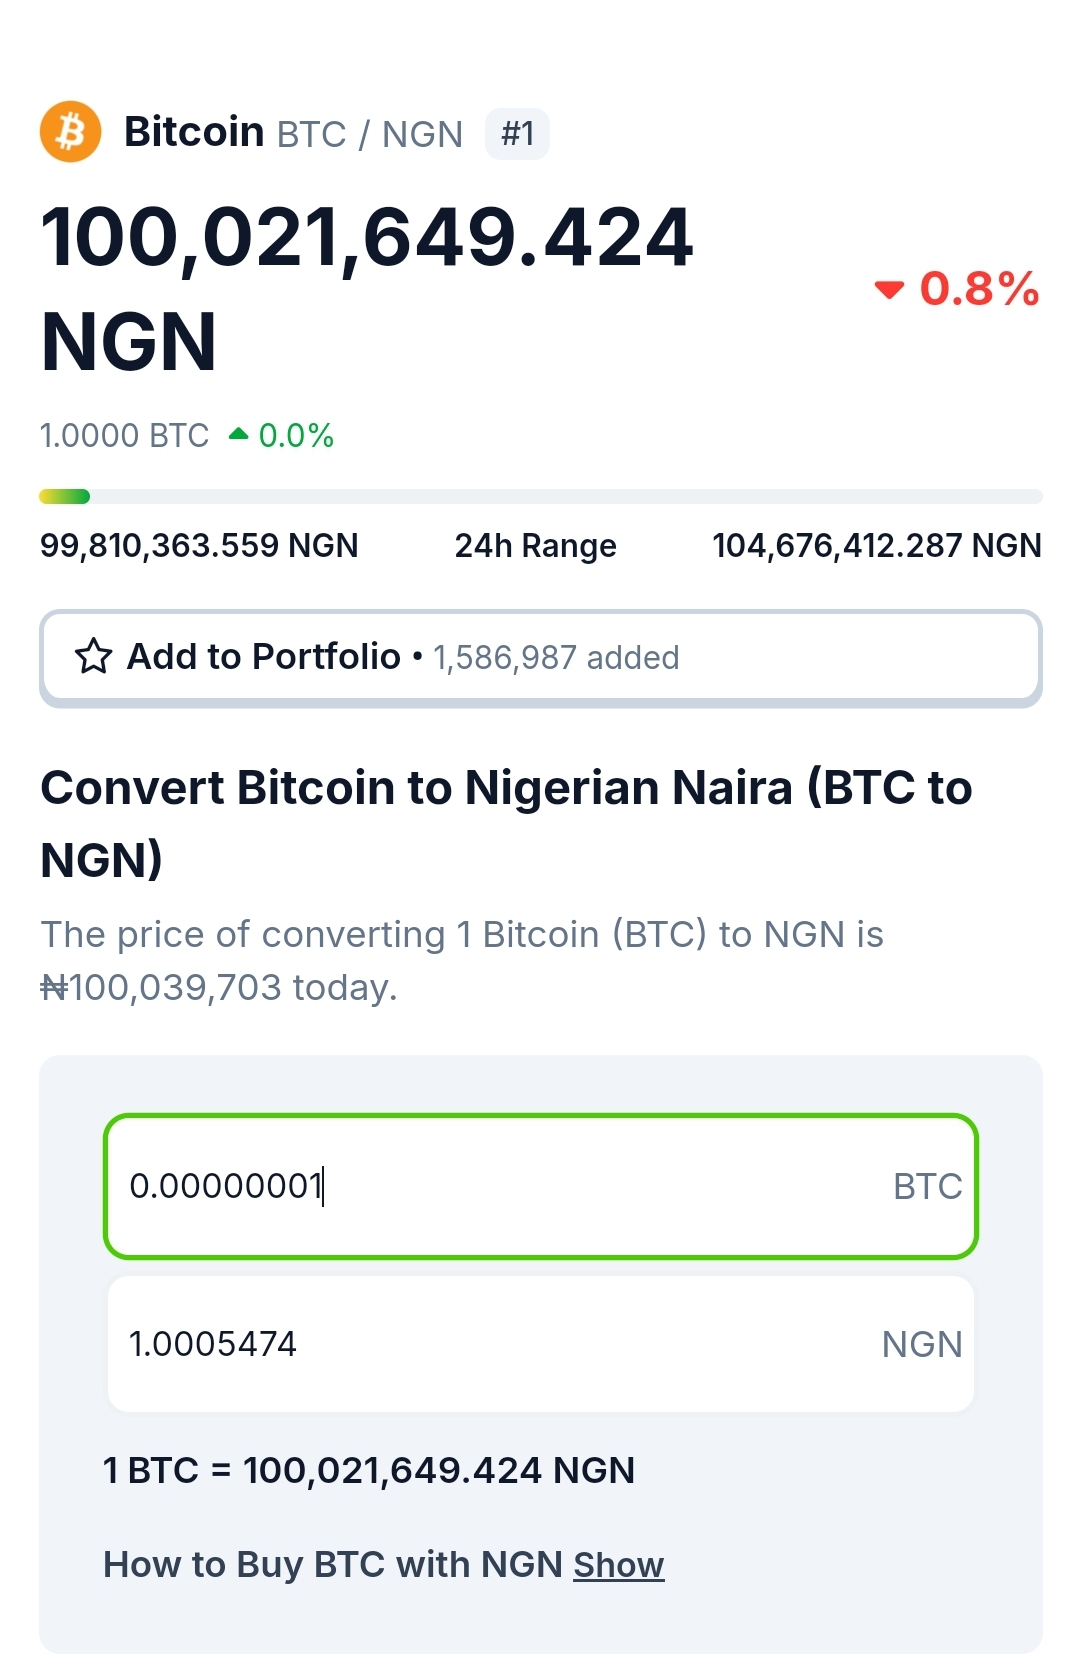Expand How to Buy BTC with NGN

tap(333, 1565)
